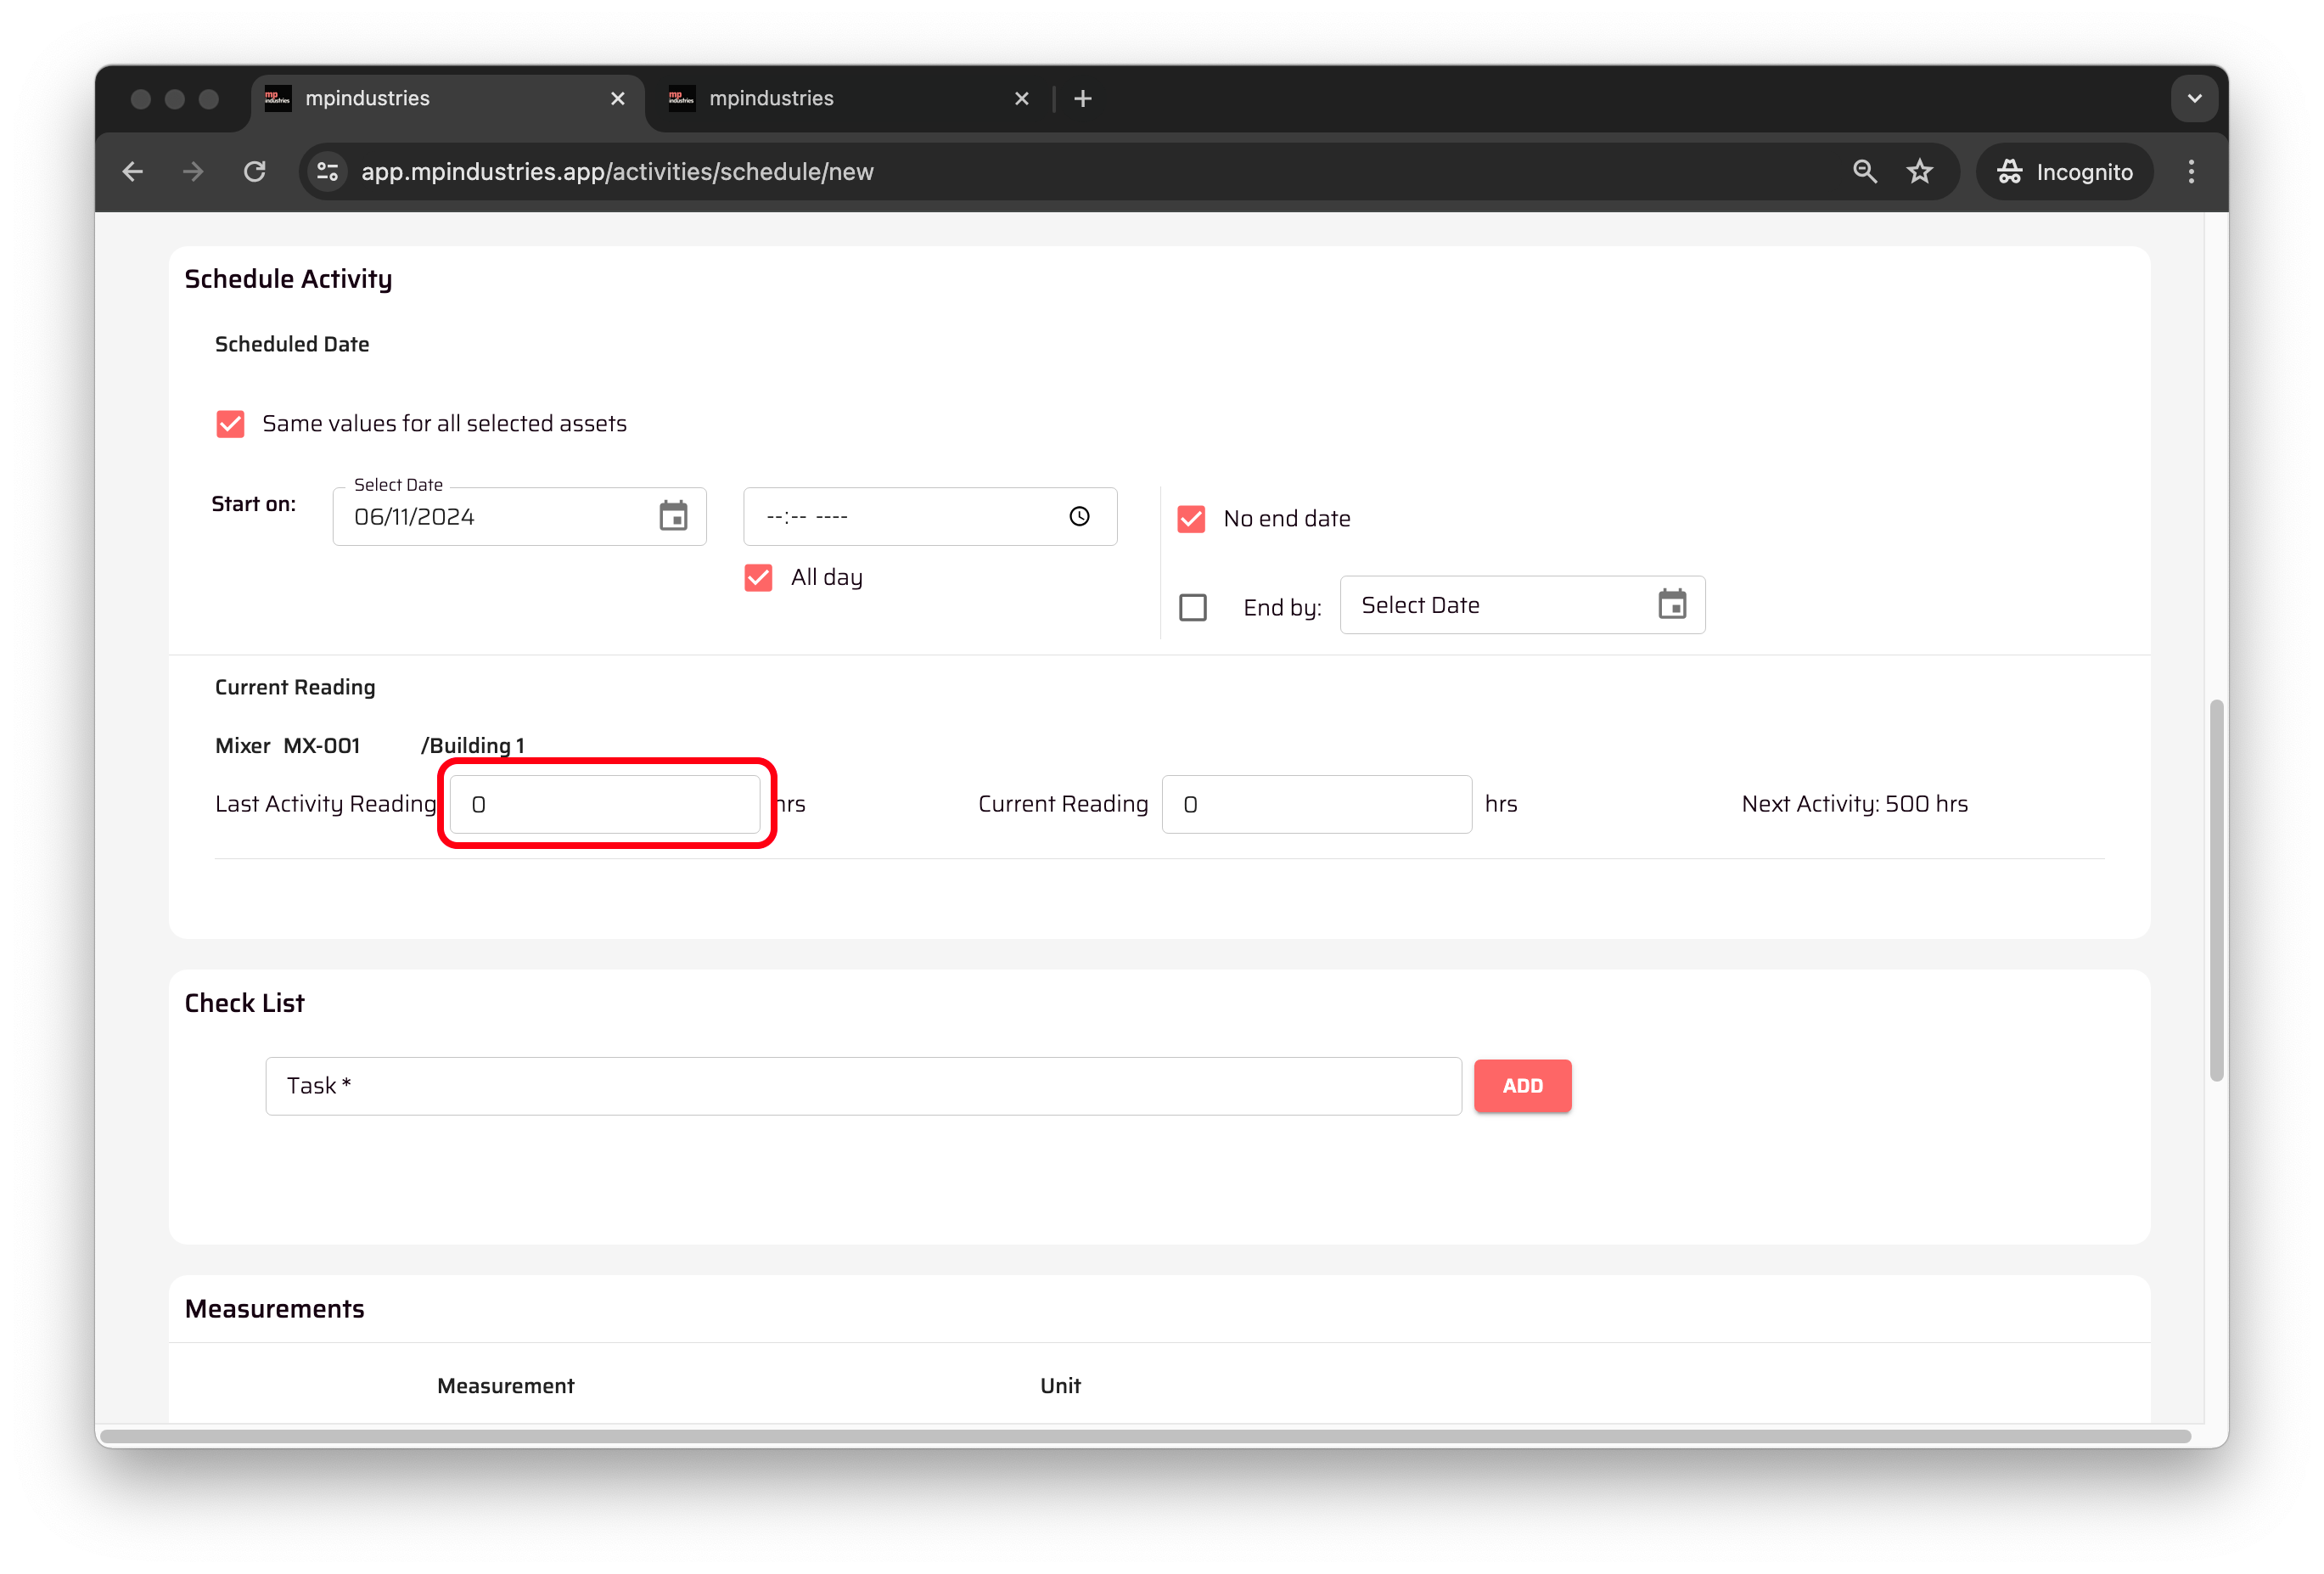
Task: Expand the tab search dropdown arrow
Action: tap(2194, 99)
